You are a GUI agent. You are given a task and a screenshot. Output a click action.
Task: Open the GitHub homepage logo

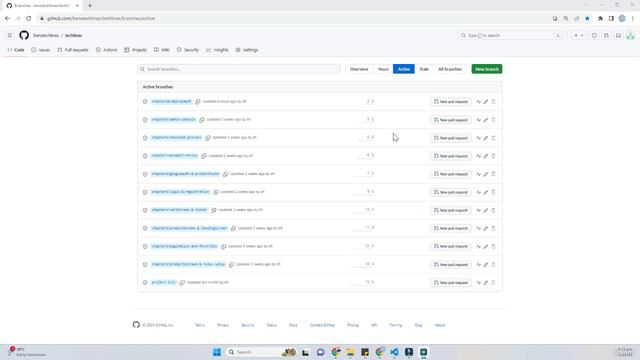24,35
